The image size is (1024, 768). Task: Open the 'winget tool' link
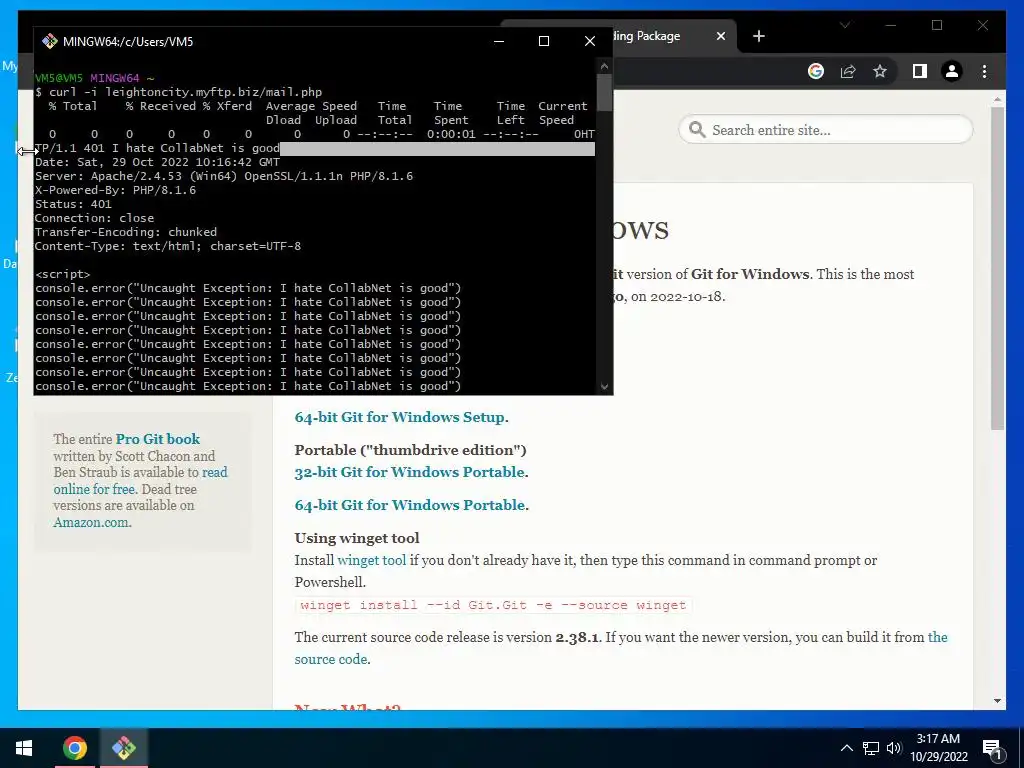pos(372,560)
